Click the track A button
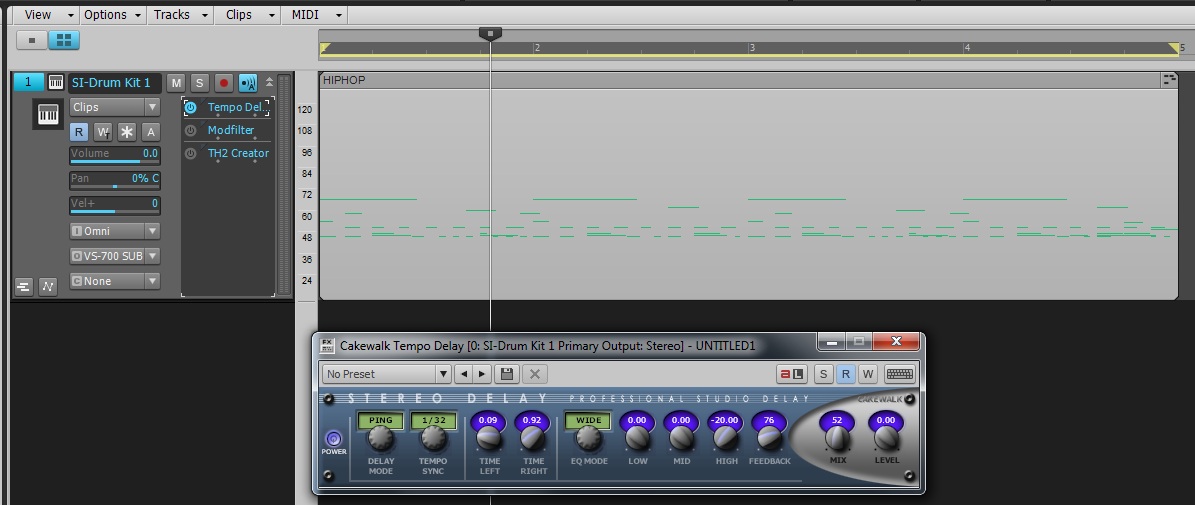The height and width of the screenshot is (505, 1195). [151, 132]
